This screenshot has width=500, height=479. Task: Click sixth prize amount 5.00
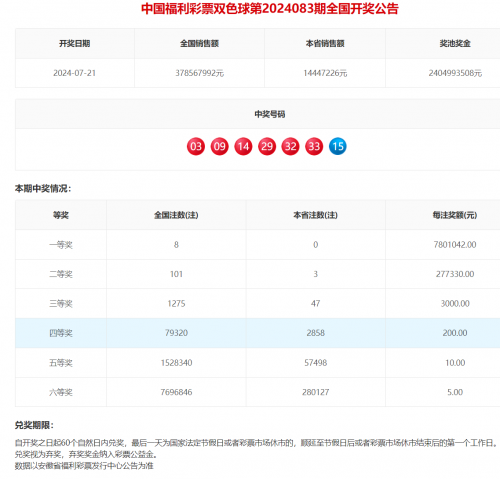click(x=455, y=392)
